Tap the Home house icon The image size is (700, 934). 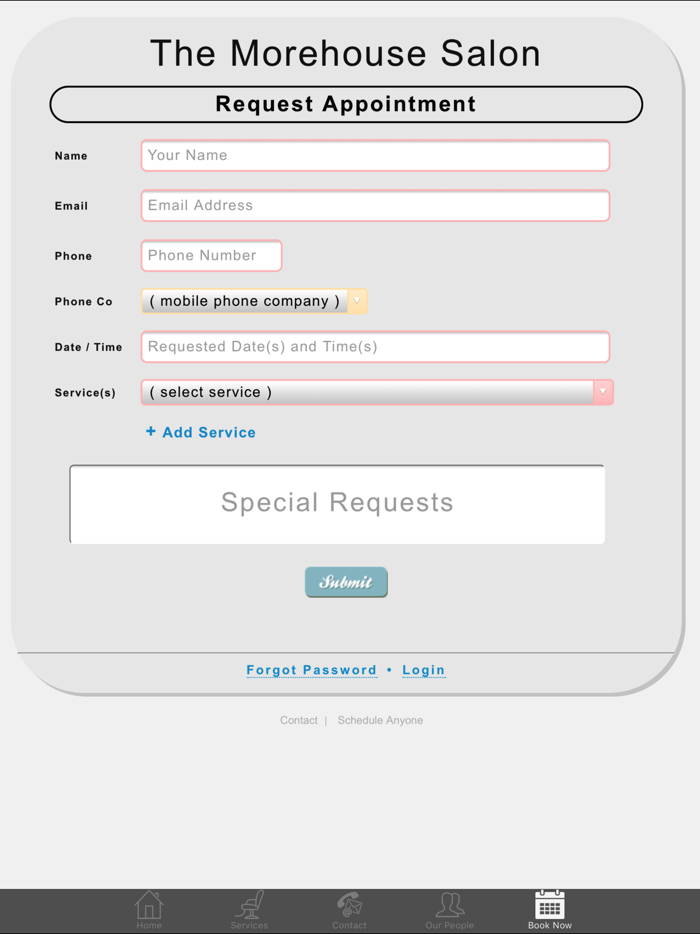click(149, 905)
